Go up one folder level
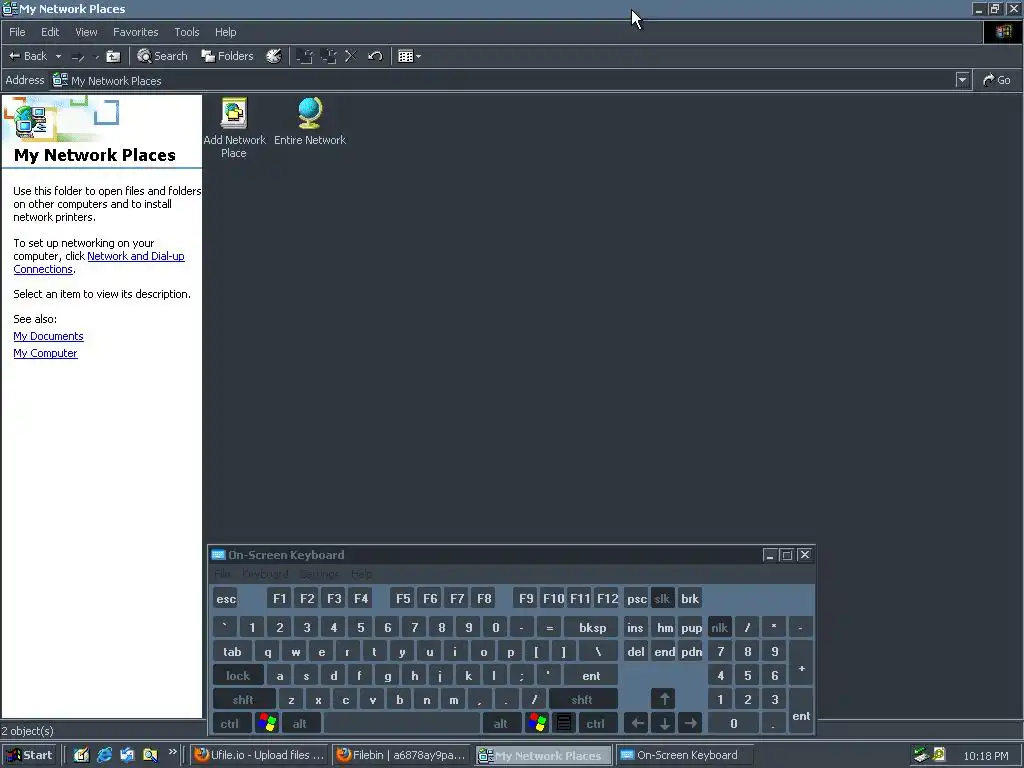 click(x=113, y=56)
